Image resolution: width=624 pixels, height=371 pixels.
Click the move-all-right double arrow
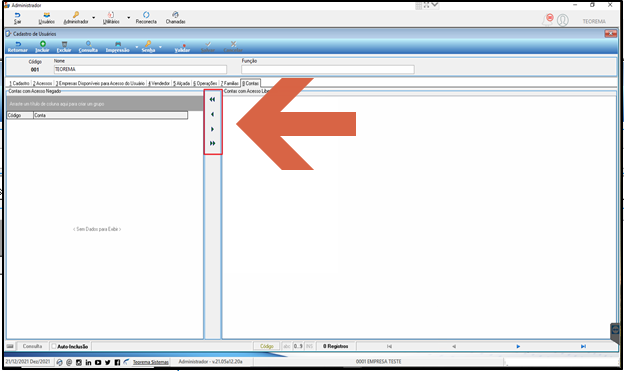click(x=213, y=143)
